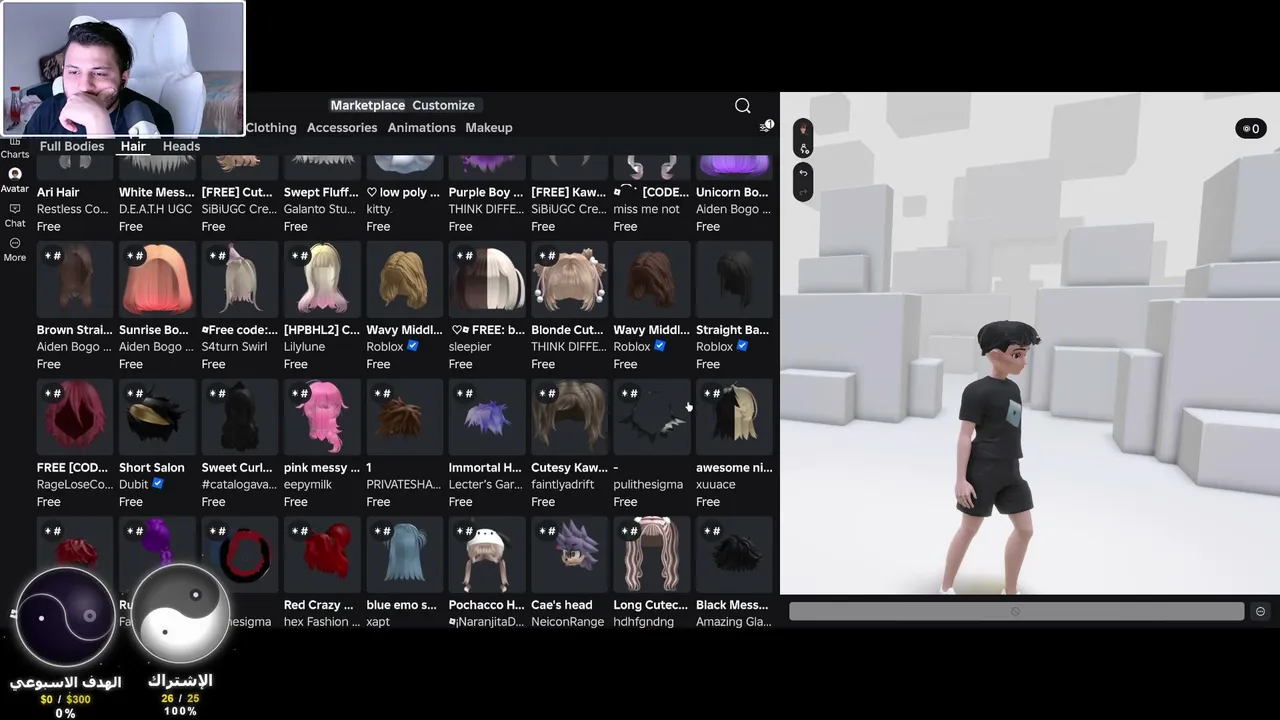Select the [HPBHL2] C... blonde-pink hair
Screen dimensions: 1280x720
pos(322,280)
